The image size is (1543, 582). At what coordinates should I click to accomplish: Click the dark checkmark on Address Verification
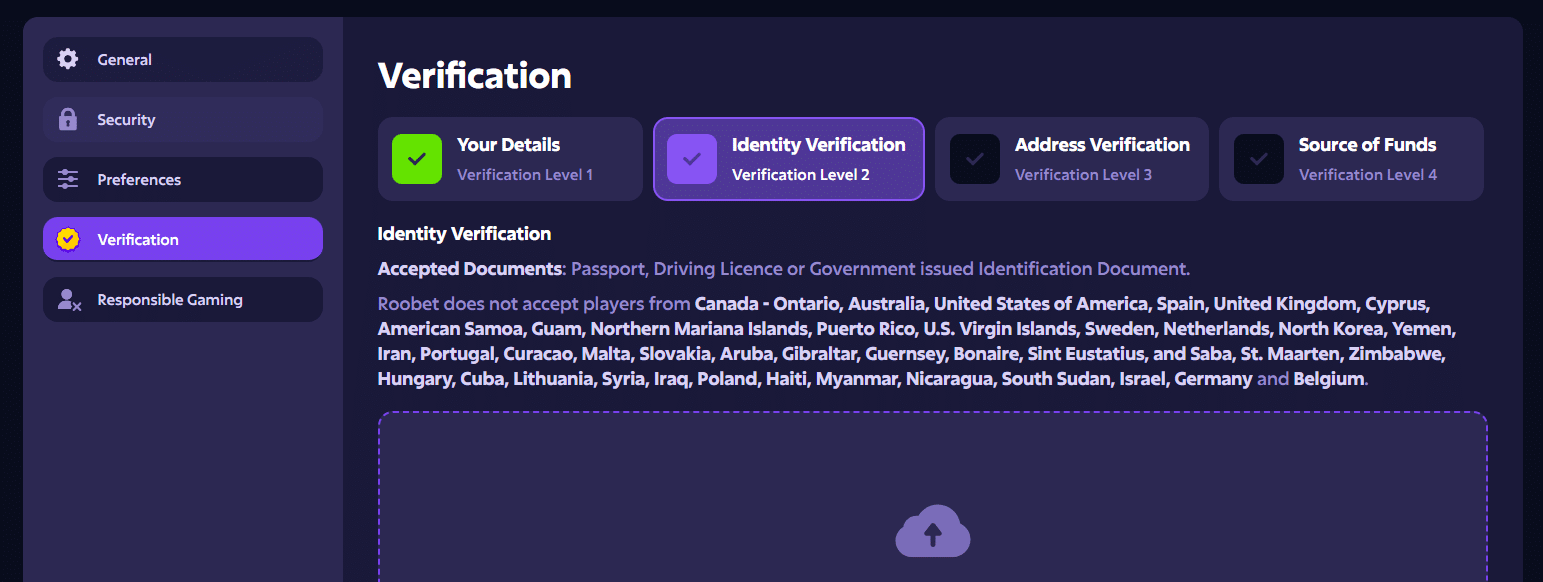[974, 158]
